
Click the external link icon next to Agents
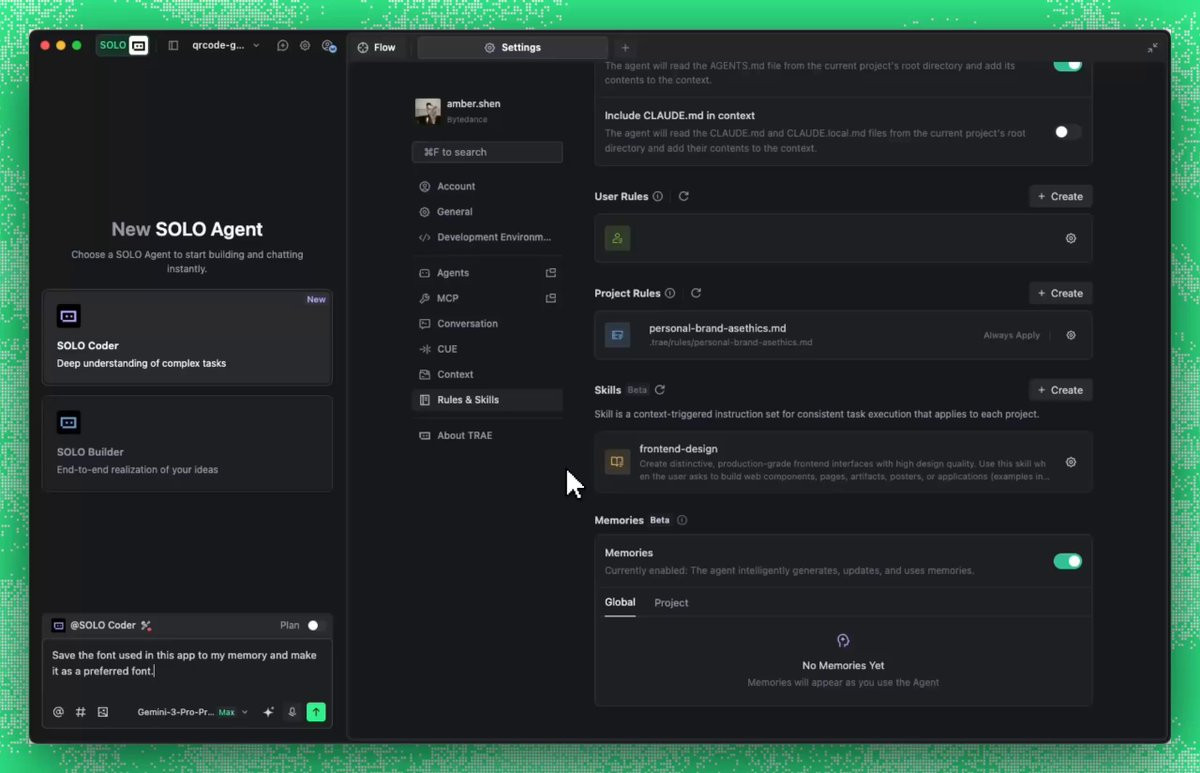click(550, 273)
